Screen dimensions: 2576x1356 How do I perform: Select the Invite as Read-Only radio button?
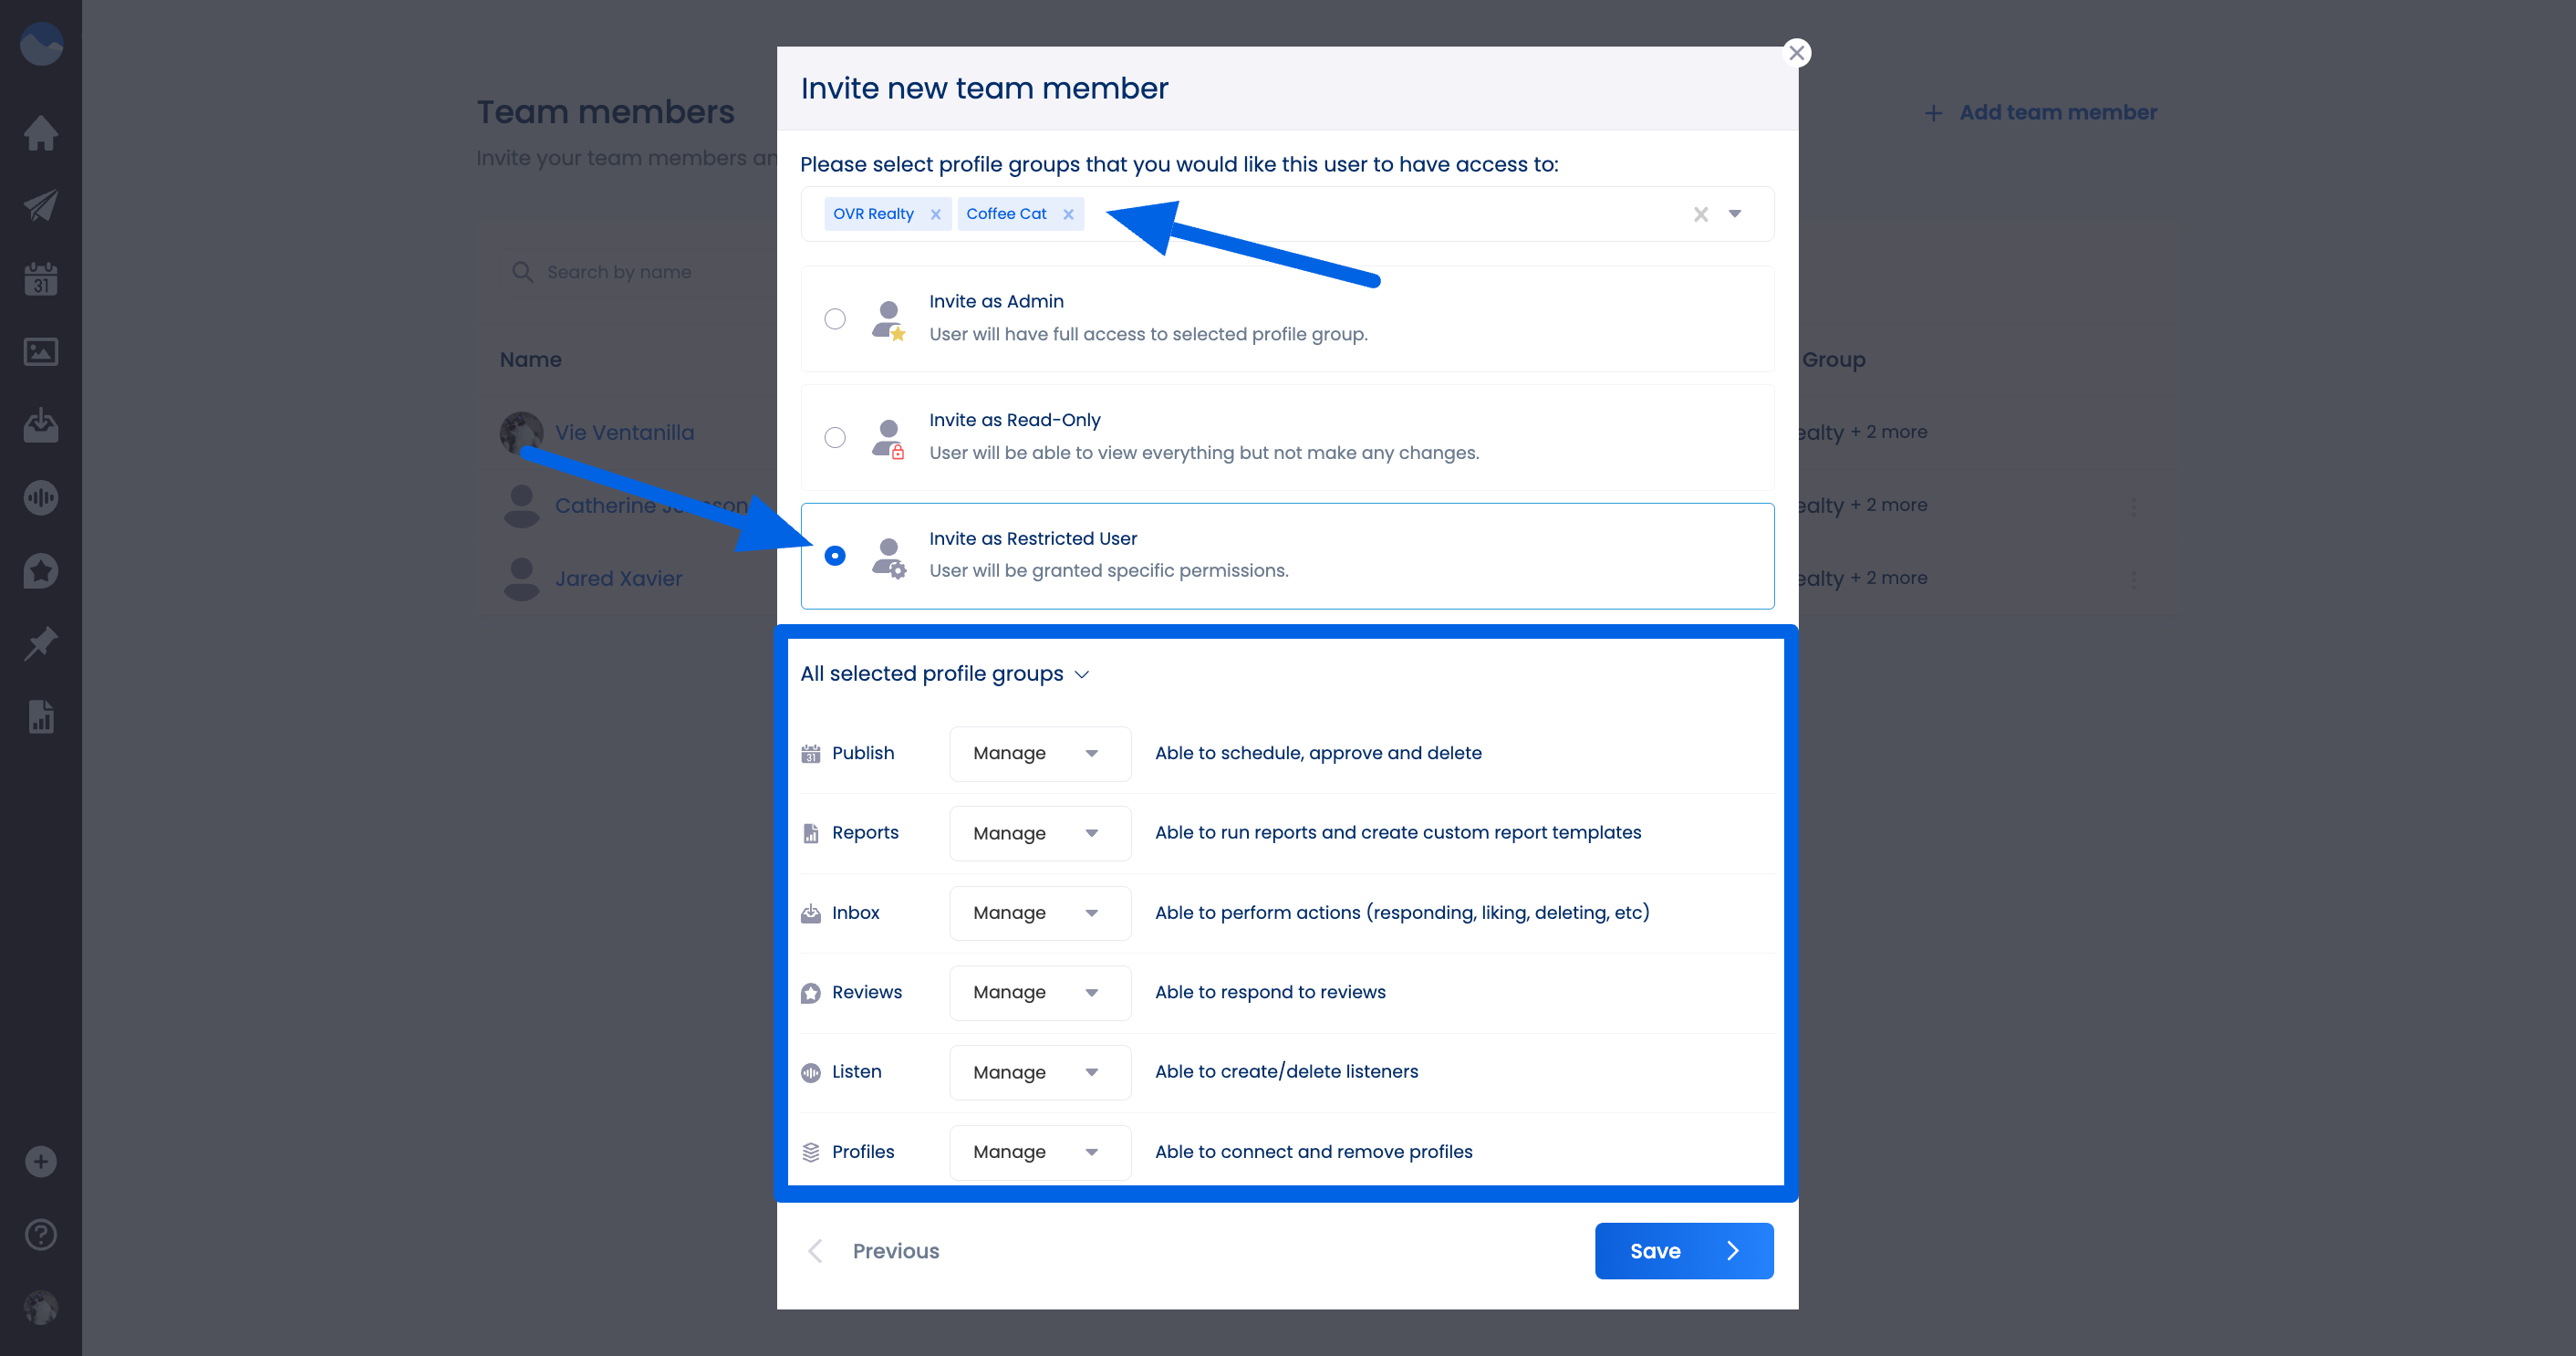tap(836, 437)
